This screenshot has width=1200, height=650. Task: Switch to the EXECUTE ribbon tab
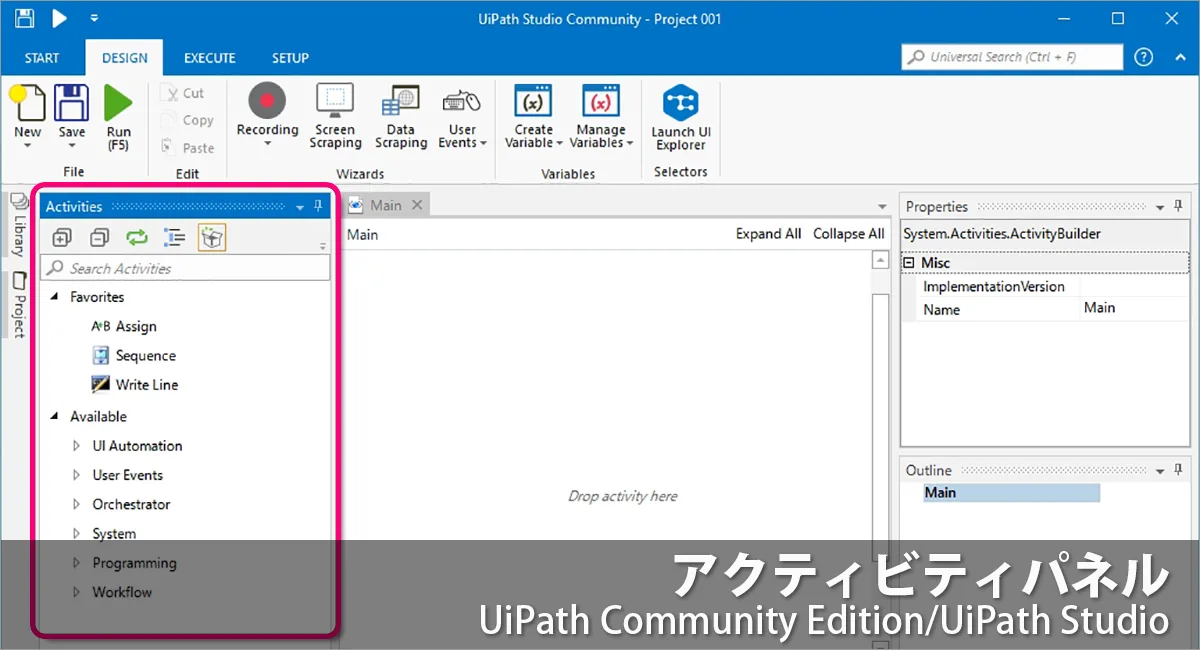pyautogui.click(x=210, y=58)
